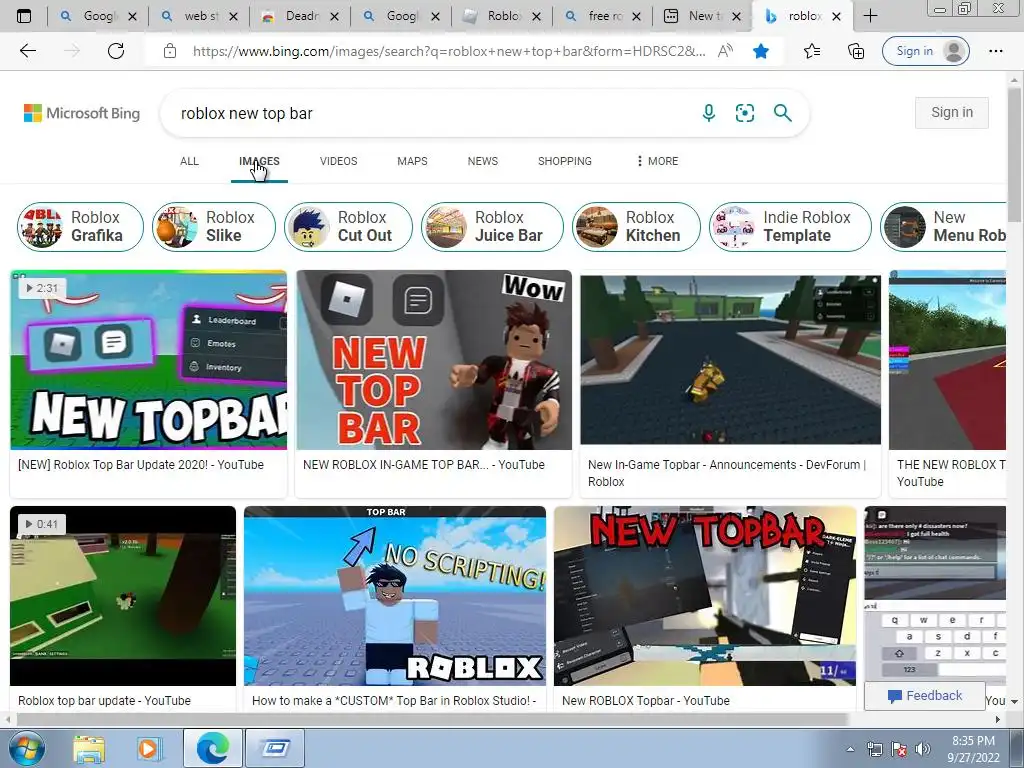
Task: Open the Favorites list icon
Action: (x=812, y=51)
